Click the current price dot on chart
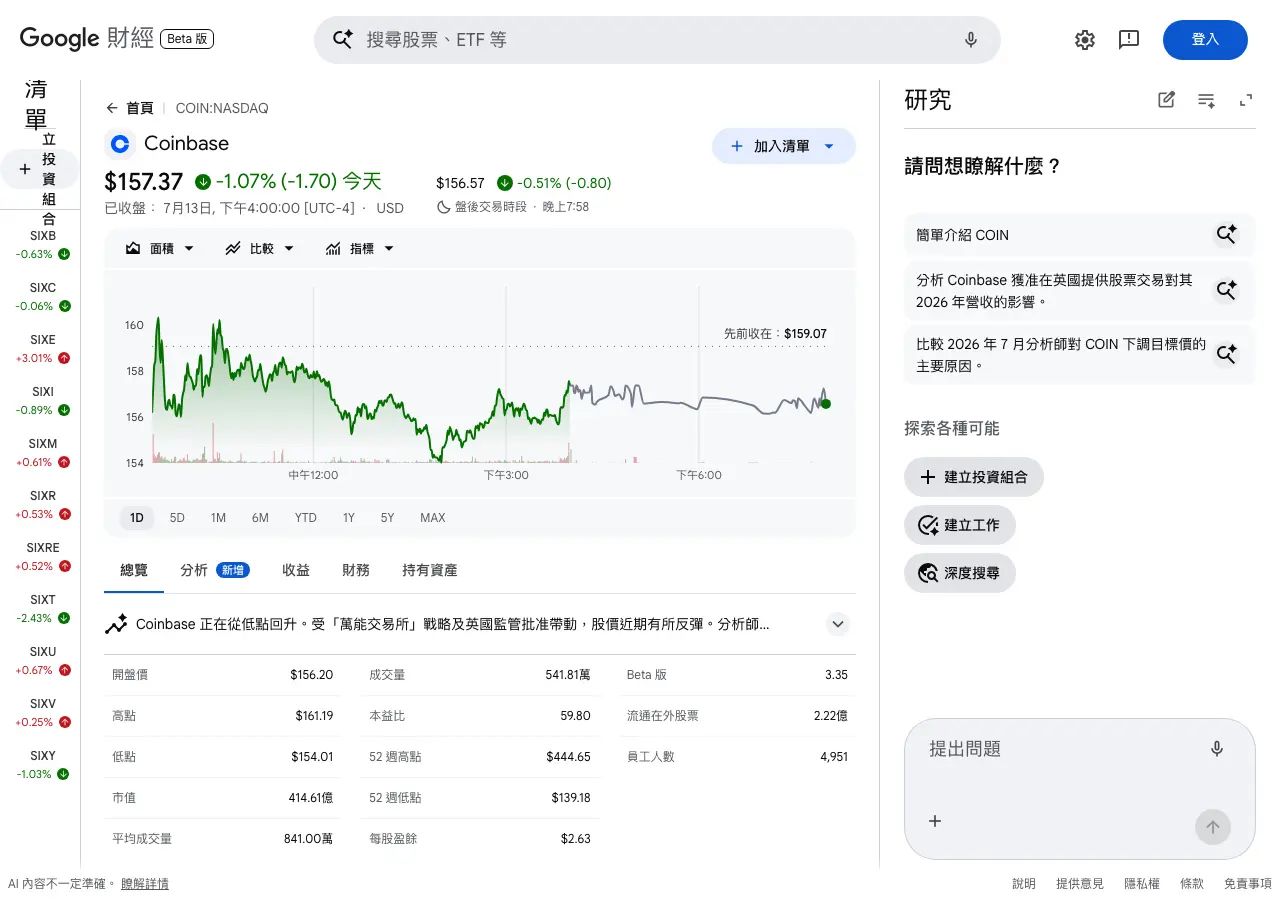This screenshot has width=1280, height=900. pyautogui.click(x=826, y=404)
